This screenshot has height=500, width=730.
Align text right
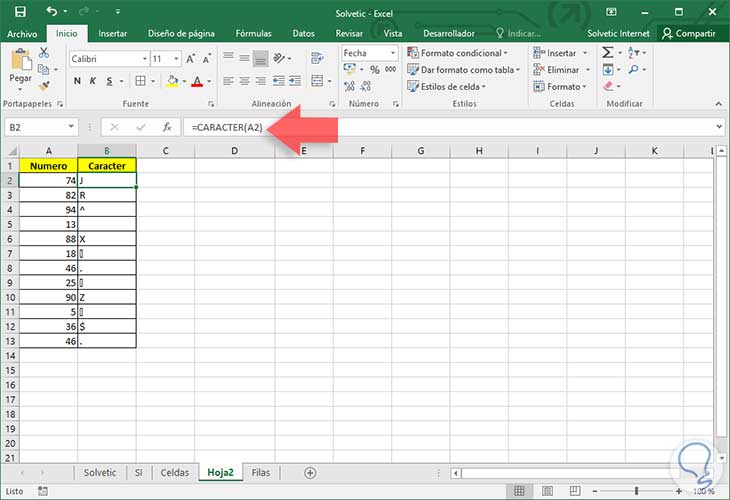tap(261, 81)
